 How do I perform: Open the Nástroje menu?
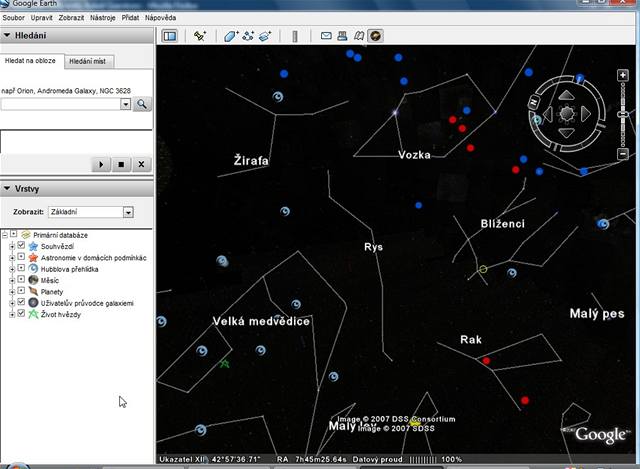102,18
